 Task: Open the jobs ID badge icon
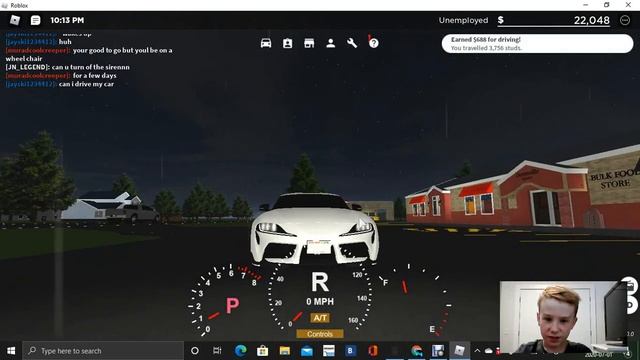point(287,43)
